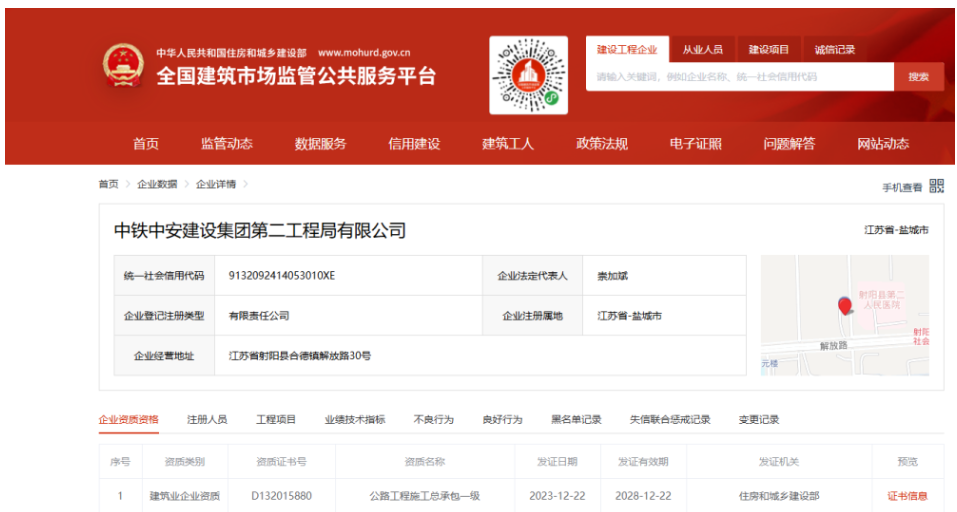Click the national emblem logo
This screenshot has width=957, height=512.
point(124,65)
